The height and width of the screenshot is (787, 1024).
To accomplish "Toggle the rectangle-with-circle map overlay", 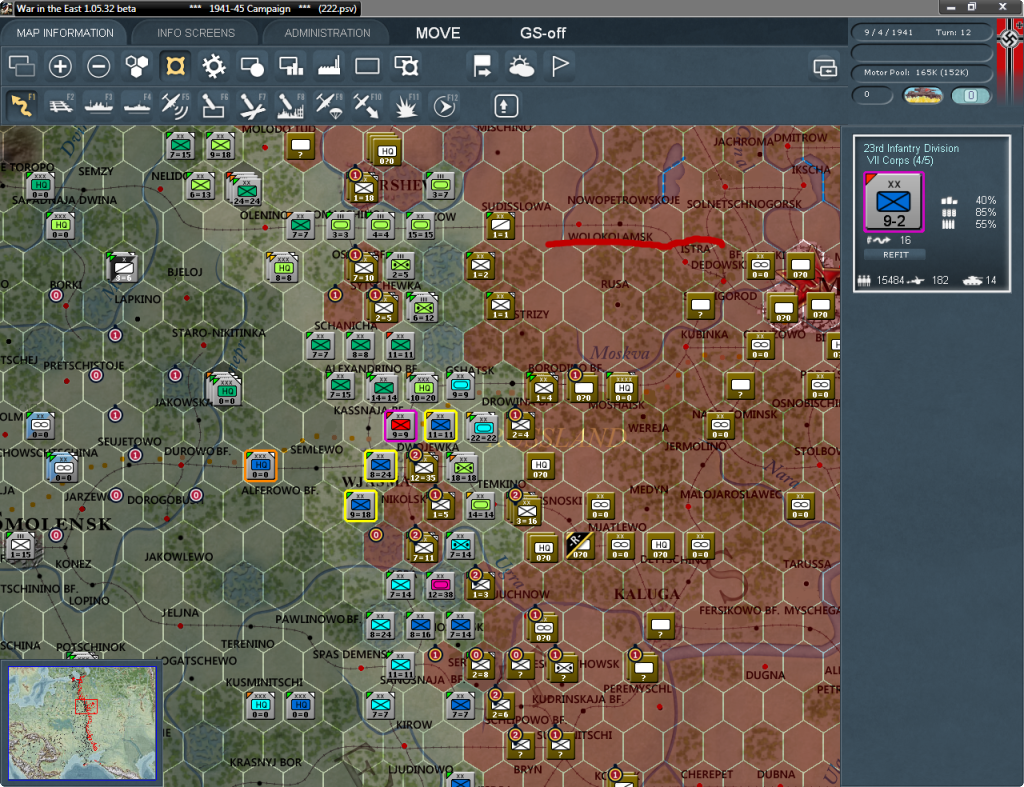I will pyautogui.click(x=252, y=66).
